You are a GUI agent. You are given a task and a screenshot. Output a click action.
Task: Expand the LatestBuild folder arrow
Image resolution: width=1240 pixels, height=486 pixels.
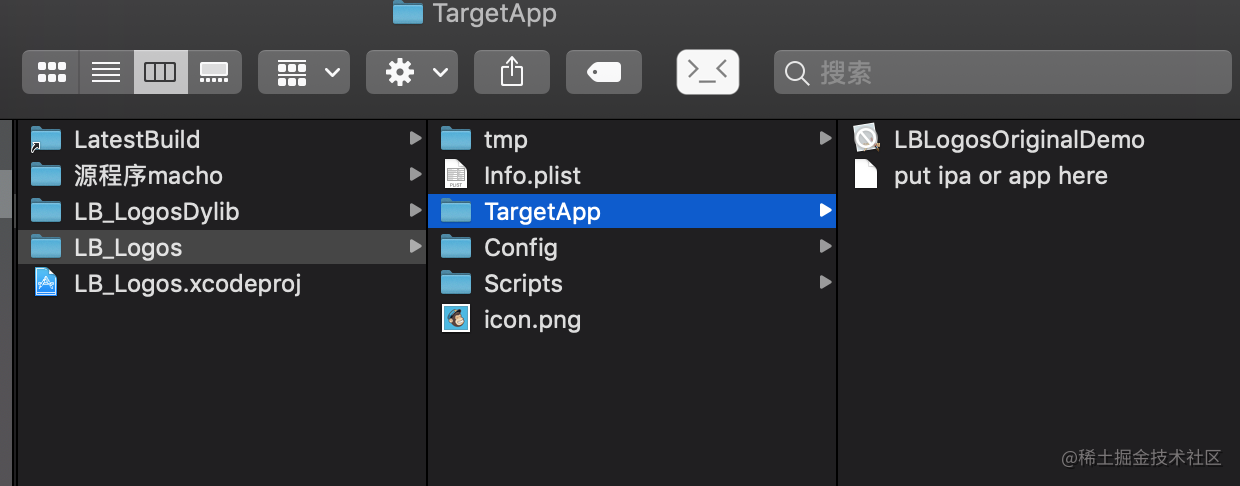tap(415, 139)
